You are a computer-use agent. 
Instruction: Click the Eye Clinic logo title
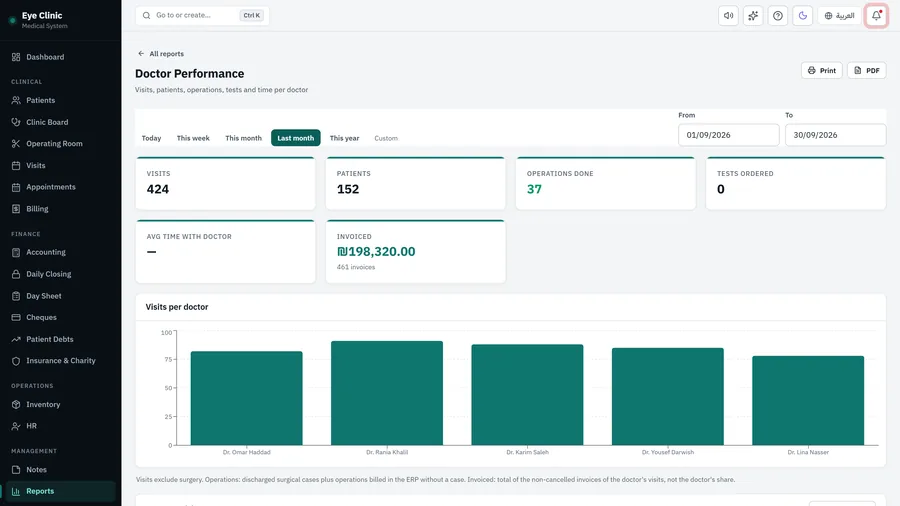point(42,15)
